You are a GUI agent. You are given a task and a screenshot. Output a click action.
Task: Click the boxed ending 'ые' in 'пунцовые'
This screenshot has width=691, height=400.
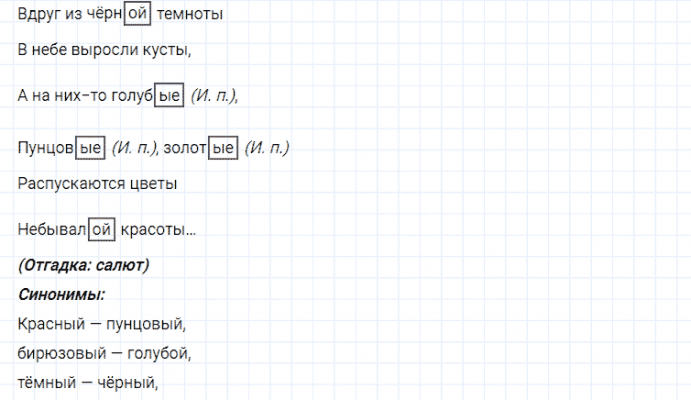pyautogui.click(x=92, y=148)
